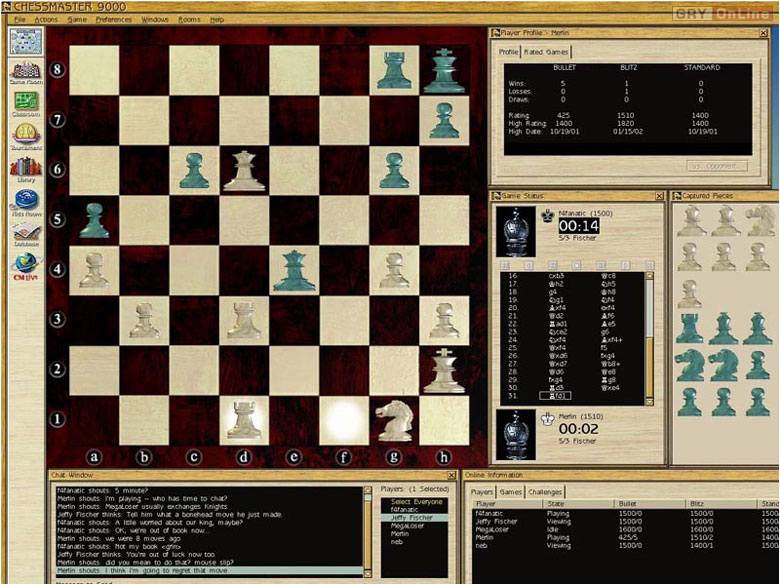Open the File menu
Image resolution: width=780 pixels, height=585 pixels.
19,19
